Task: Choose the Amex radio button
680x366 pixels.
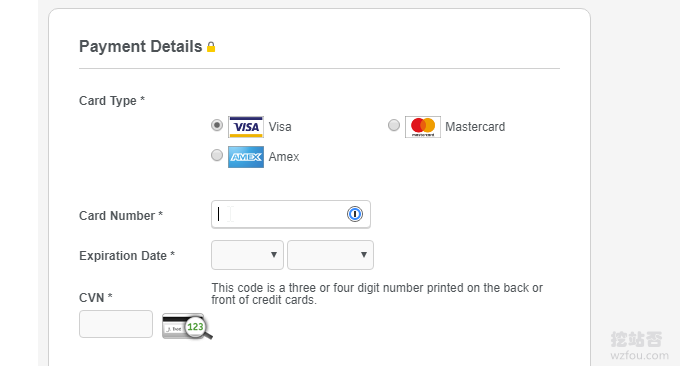Action: pos(217,155)
